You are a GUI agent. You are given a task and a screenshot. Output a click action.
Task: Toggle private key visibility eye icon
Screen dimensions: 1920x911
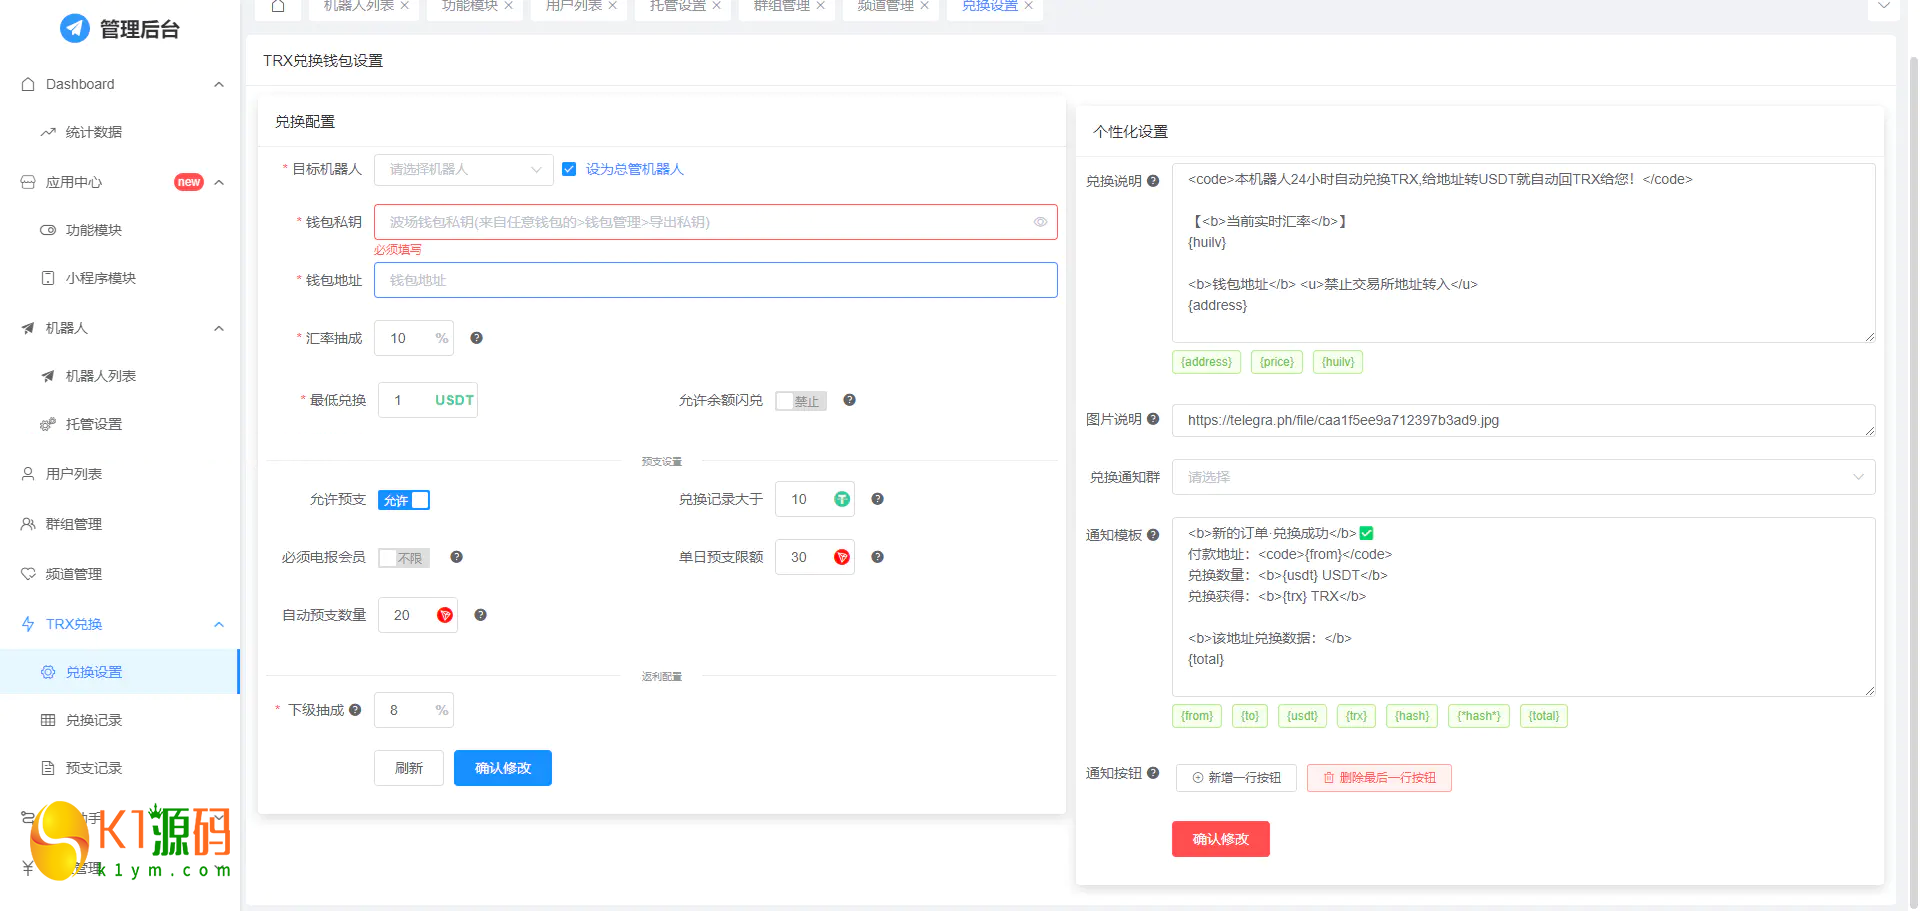point(1040,222)
